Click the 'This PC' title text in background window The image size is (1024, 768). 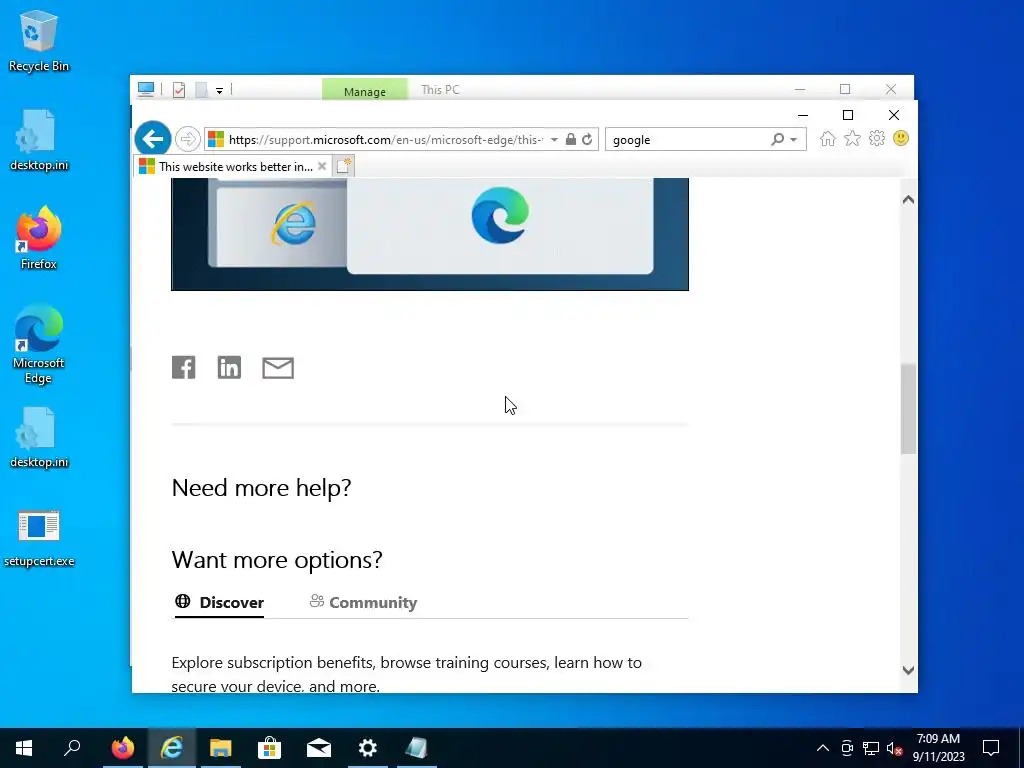(440, 89)
